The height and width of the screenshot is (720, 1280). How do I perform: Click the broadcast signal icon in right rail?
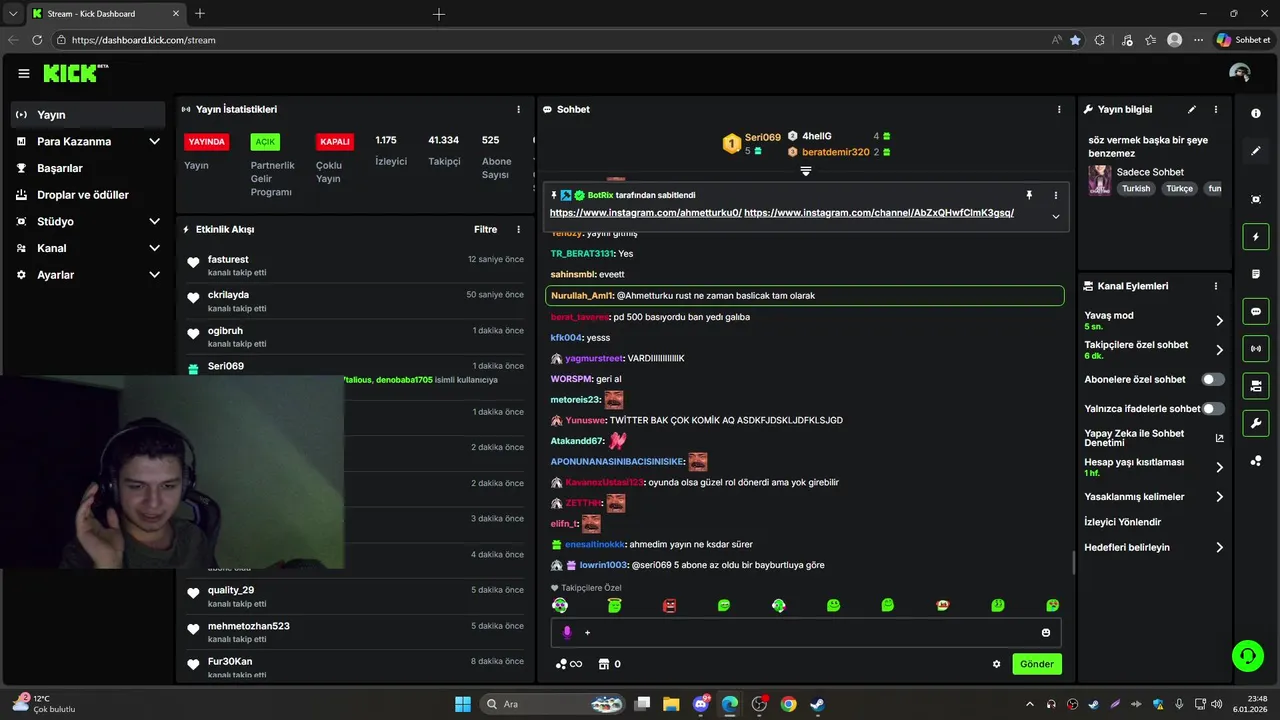click(1256, 348)
